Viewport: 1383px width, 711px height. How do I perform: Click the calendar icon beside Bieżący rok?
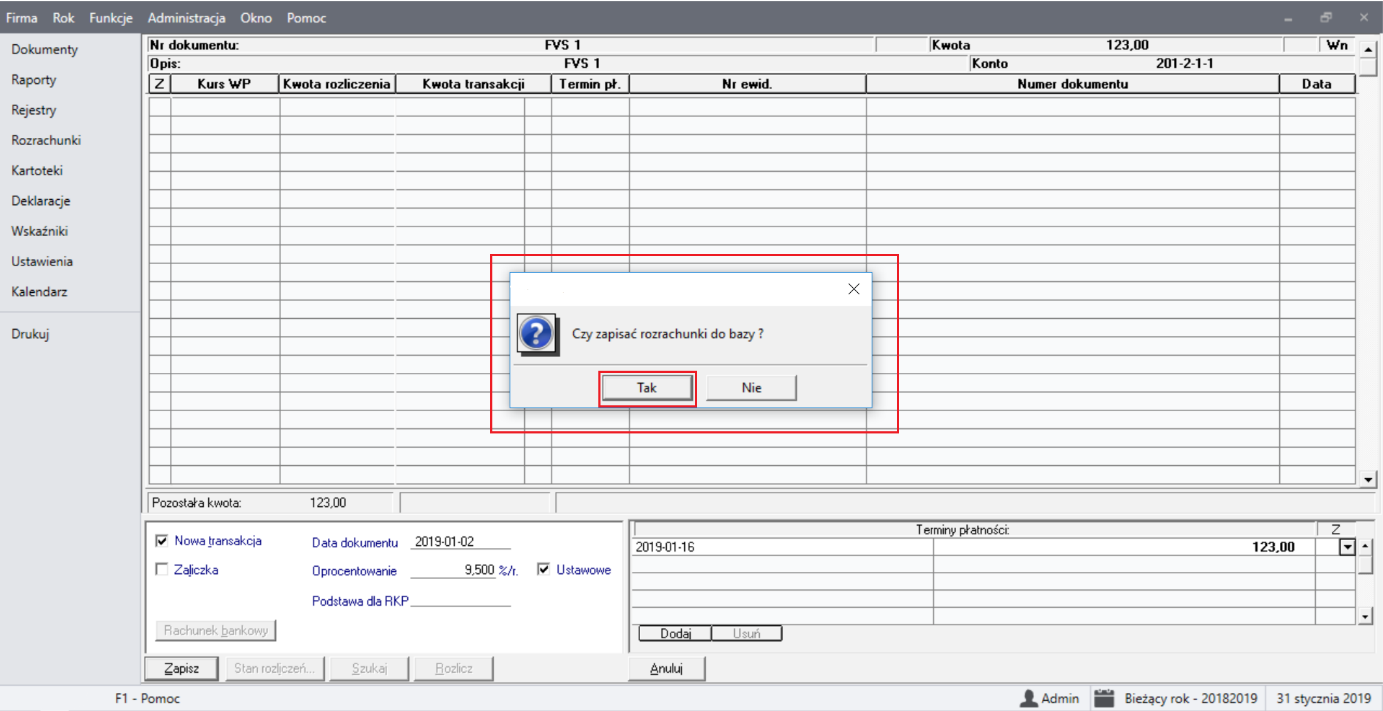(1103, 698)
